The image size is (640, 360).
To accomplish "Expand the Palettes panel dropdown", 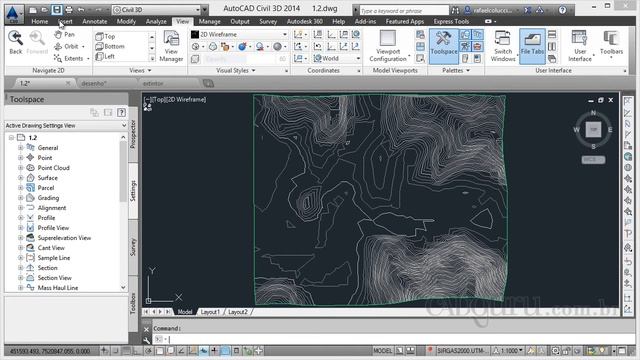I will pyautogui.click(x=456, y=71).
